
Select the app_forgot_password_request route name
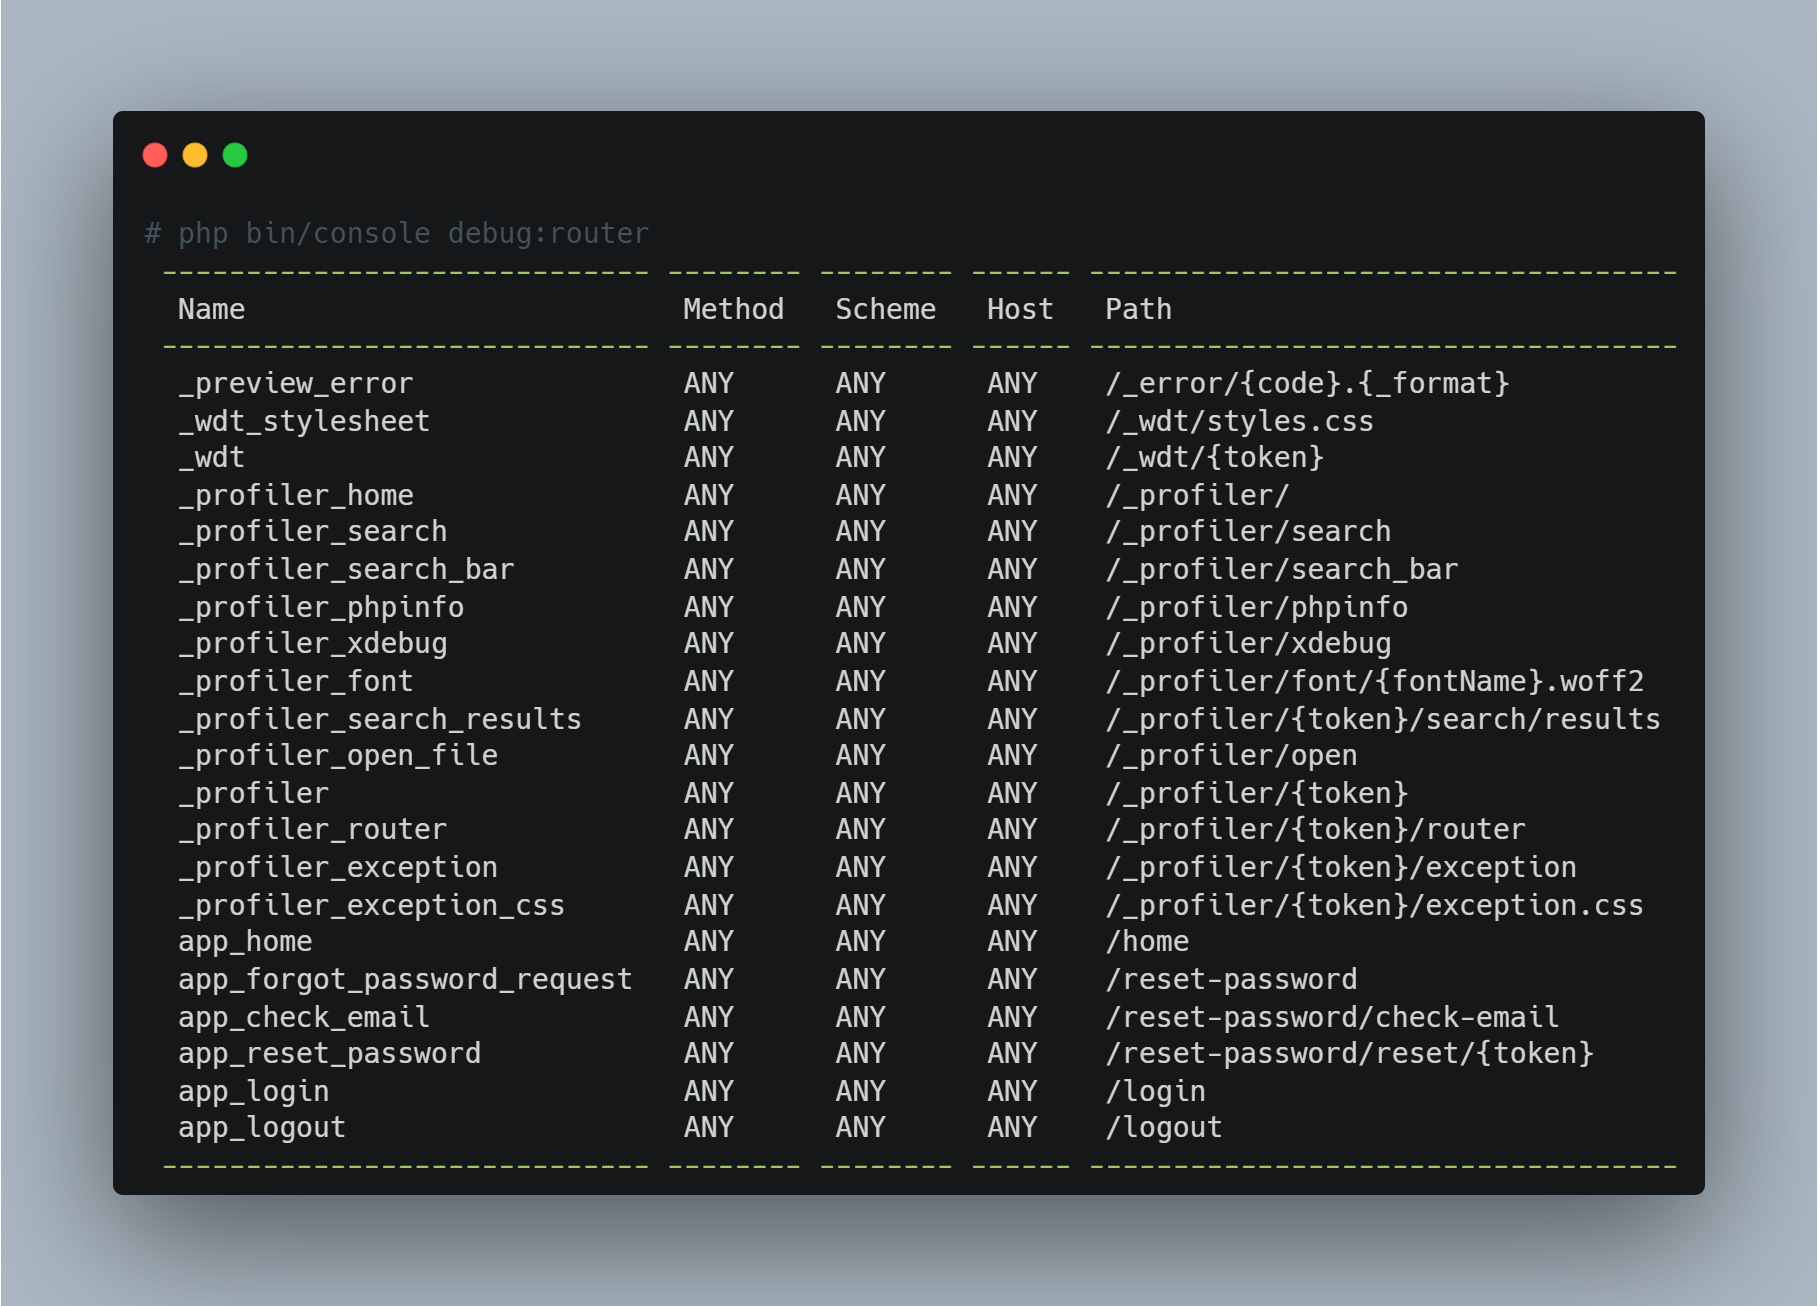click(405, 979)
